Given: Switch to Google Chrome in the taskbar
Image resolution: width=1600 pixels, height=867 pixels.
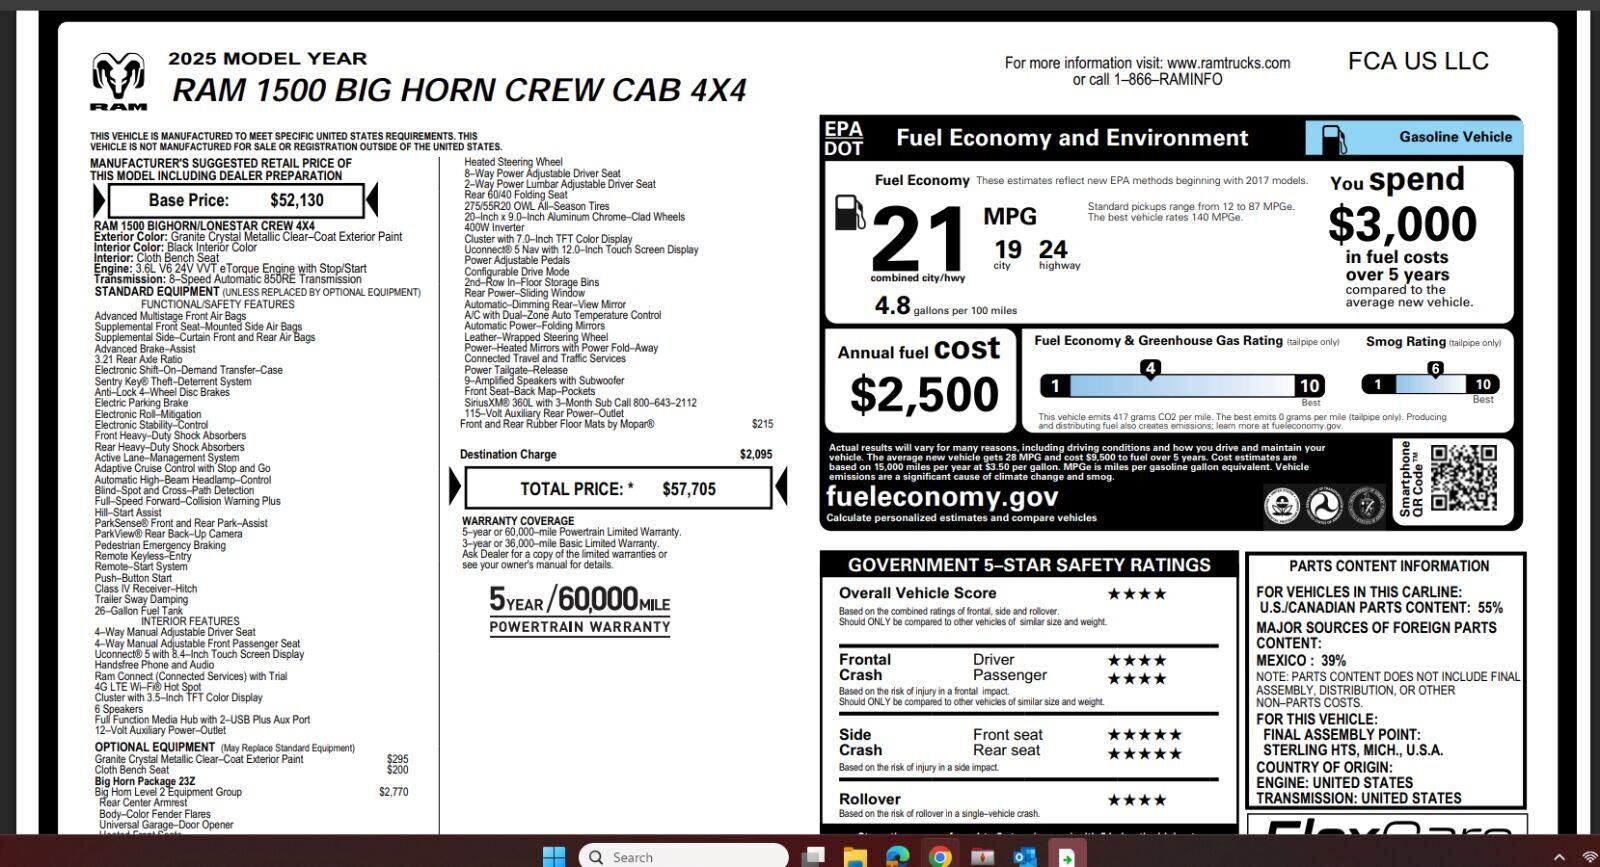Looking at the screenshot, I should (939, 856).
